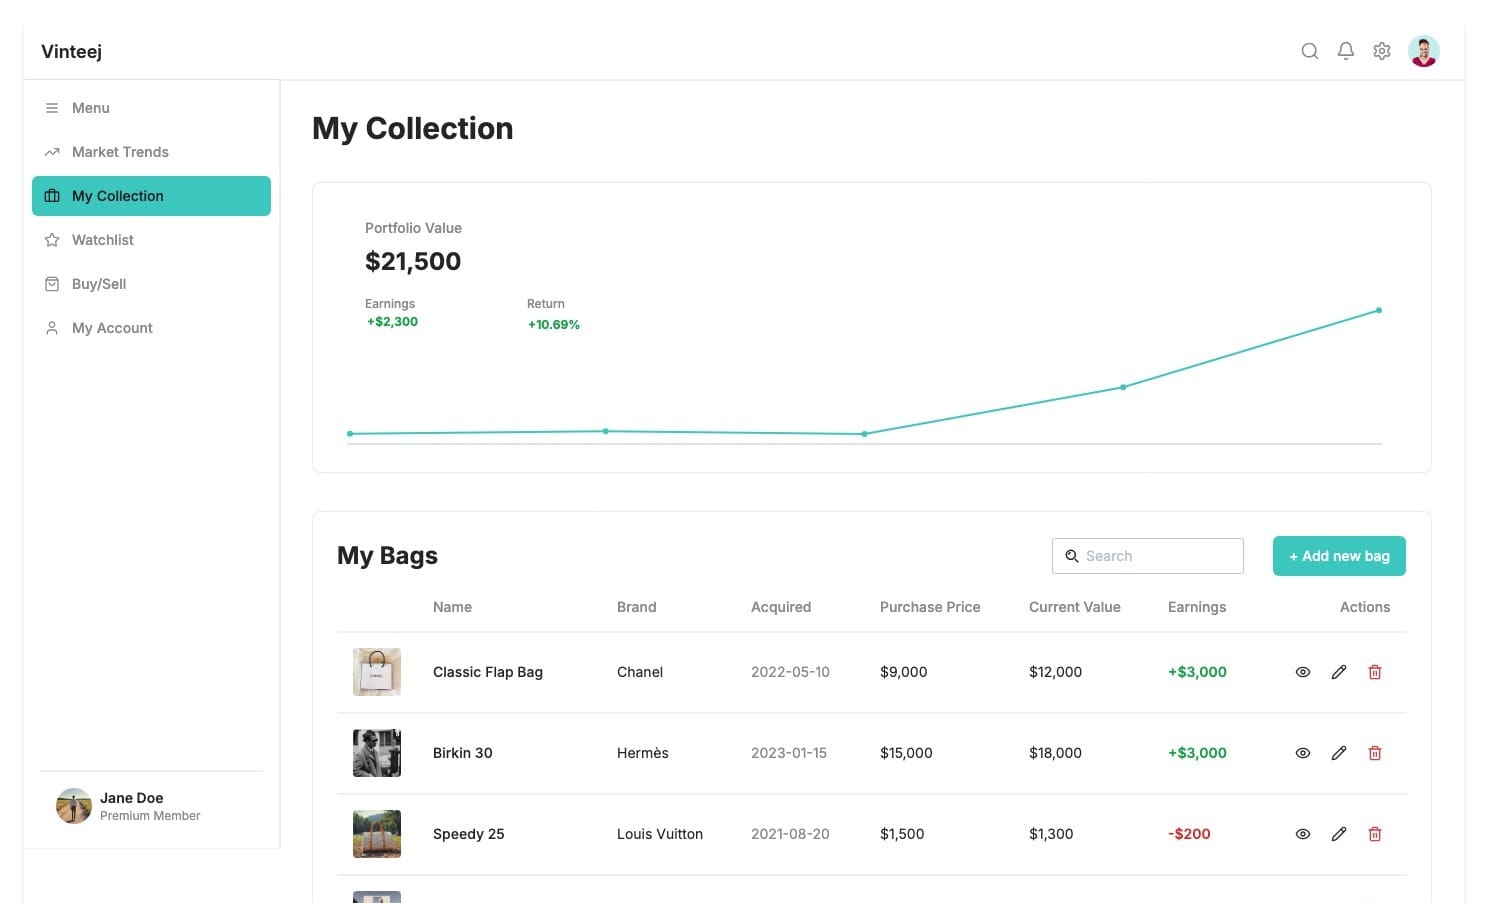Click Speedy 25 thumbnail image
This screenshot has height=903, width=1488.
pos(377,834)
